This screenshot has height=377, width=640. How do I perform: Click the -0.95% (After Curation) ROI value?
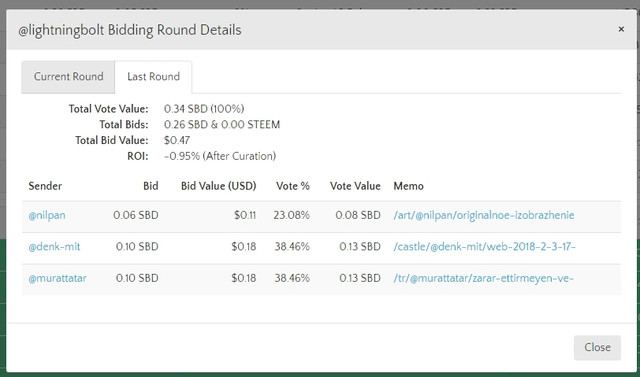click(x=220, y=156)
